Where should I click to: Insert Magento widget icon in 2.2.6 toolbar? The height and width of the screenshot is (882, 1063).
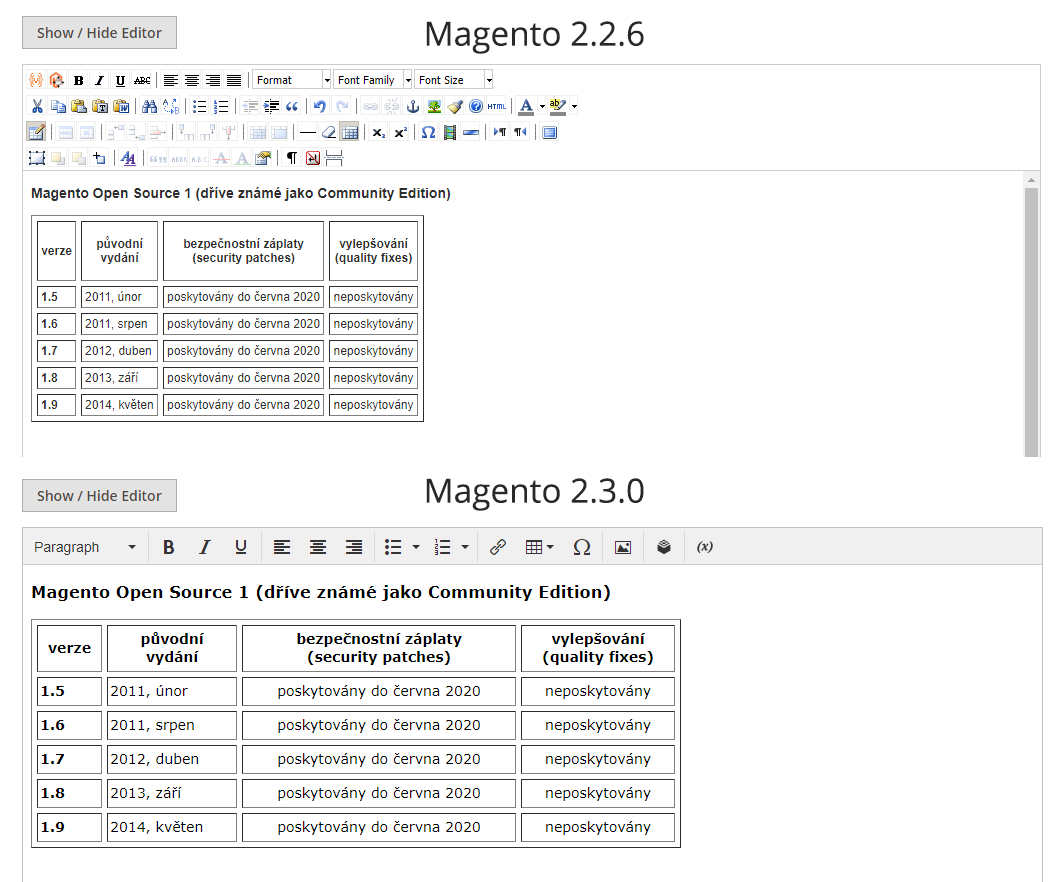coord(57,80)
